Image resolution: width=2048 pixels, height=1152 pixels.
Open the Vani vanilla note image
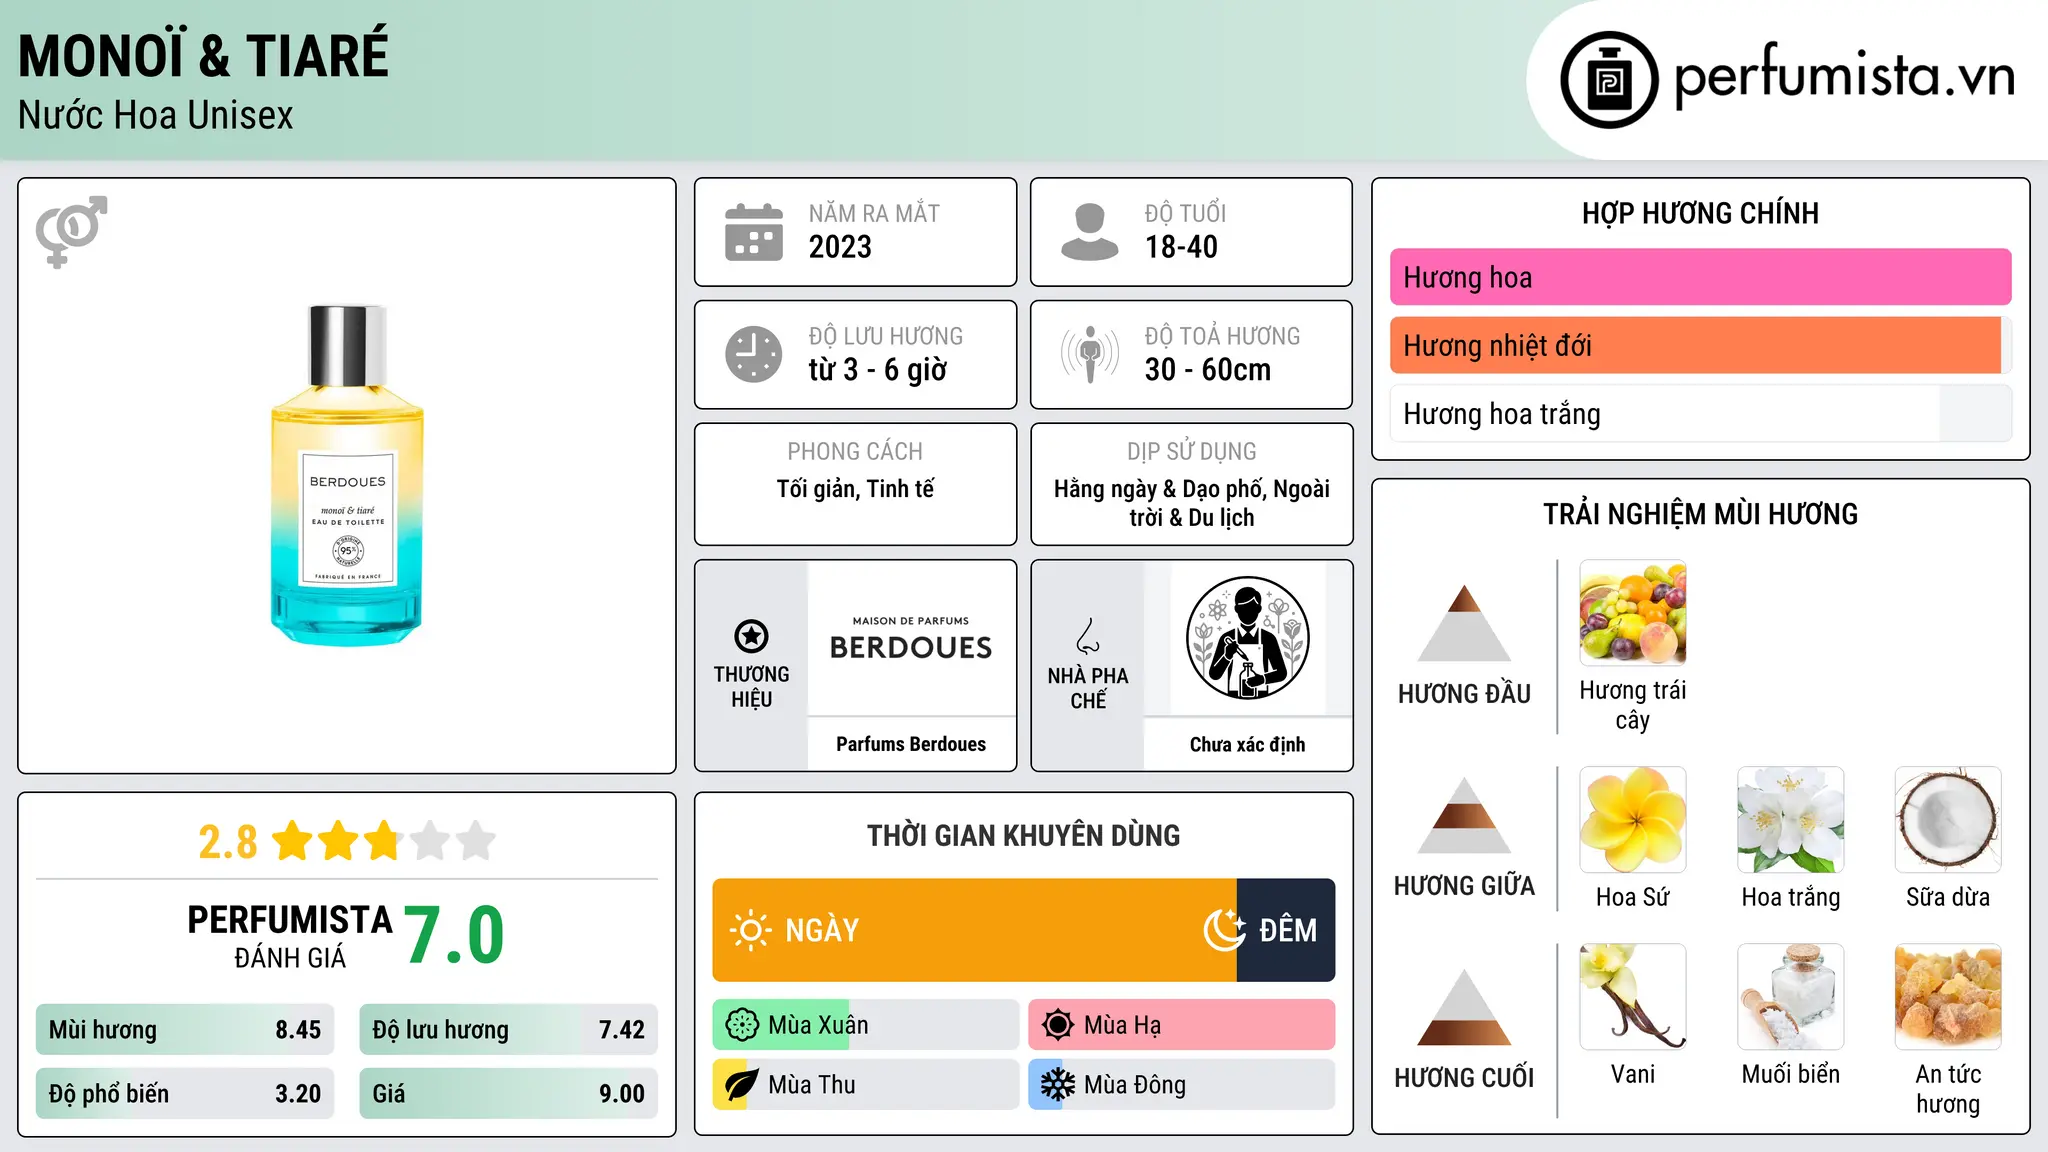[1633, 997]
